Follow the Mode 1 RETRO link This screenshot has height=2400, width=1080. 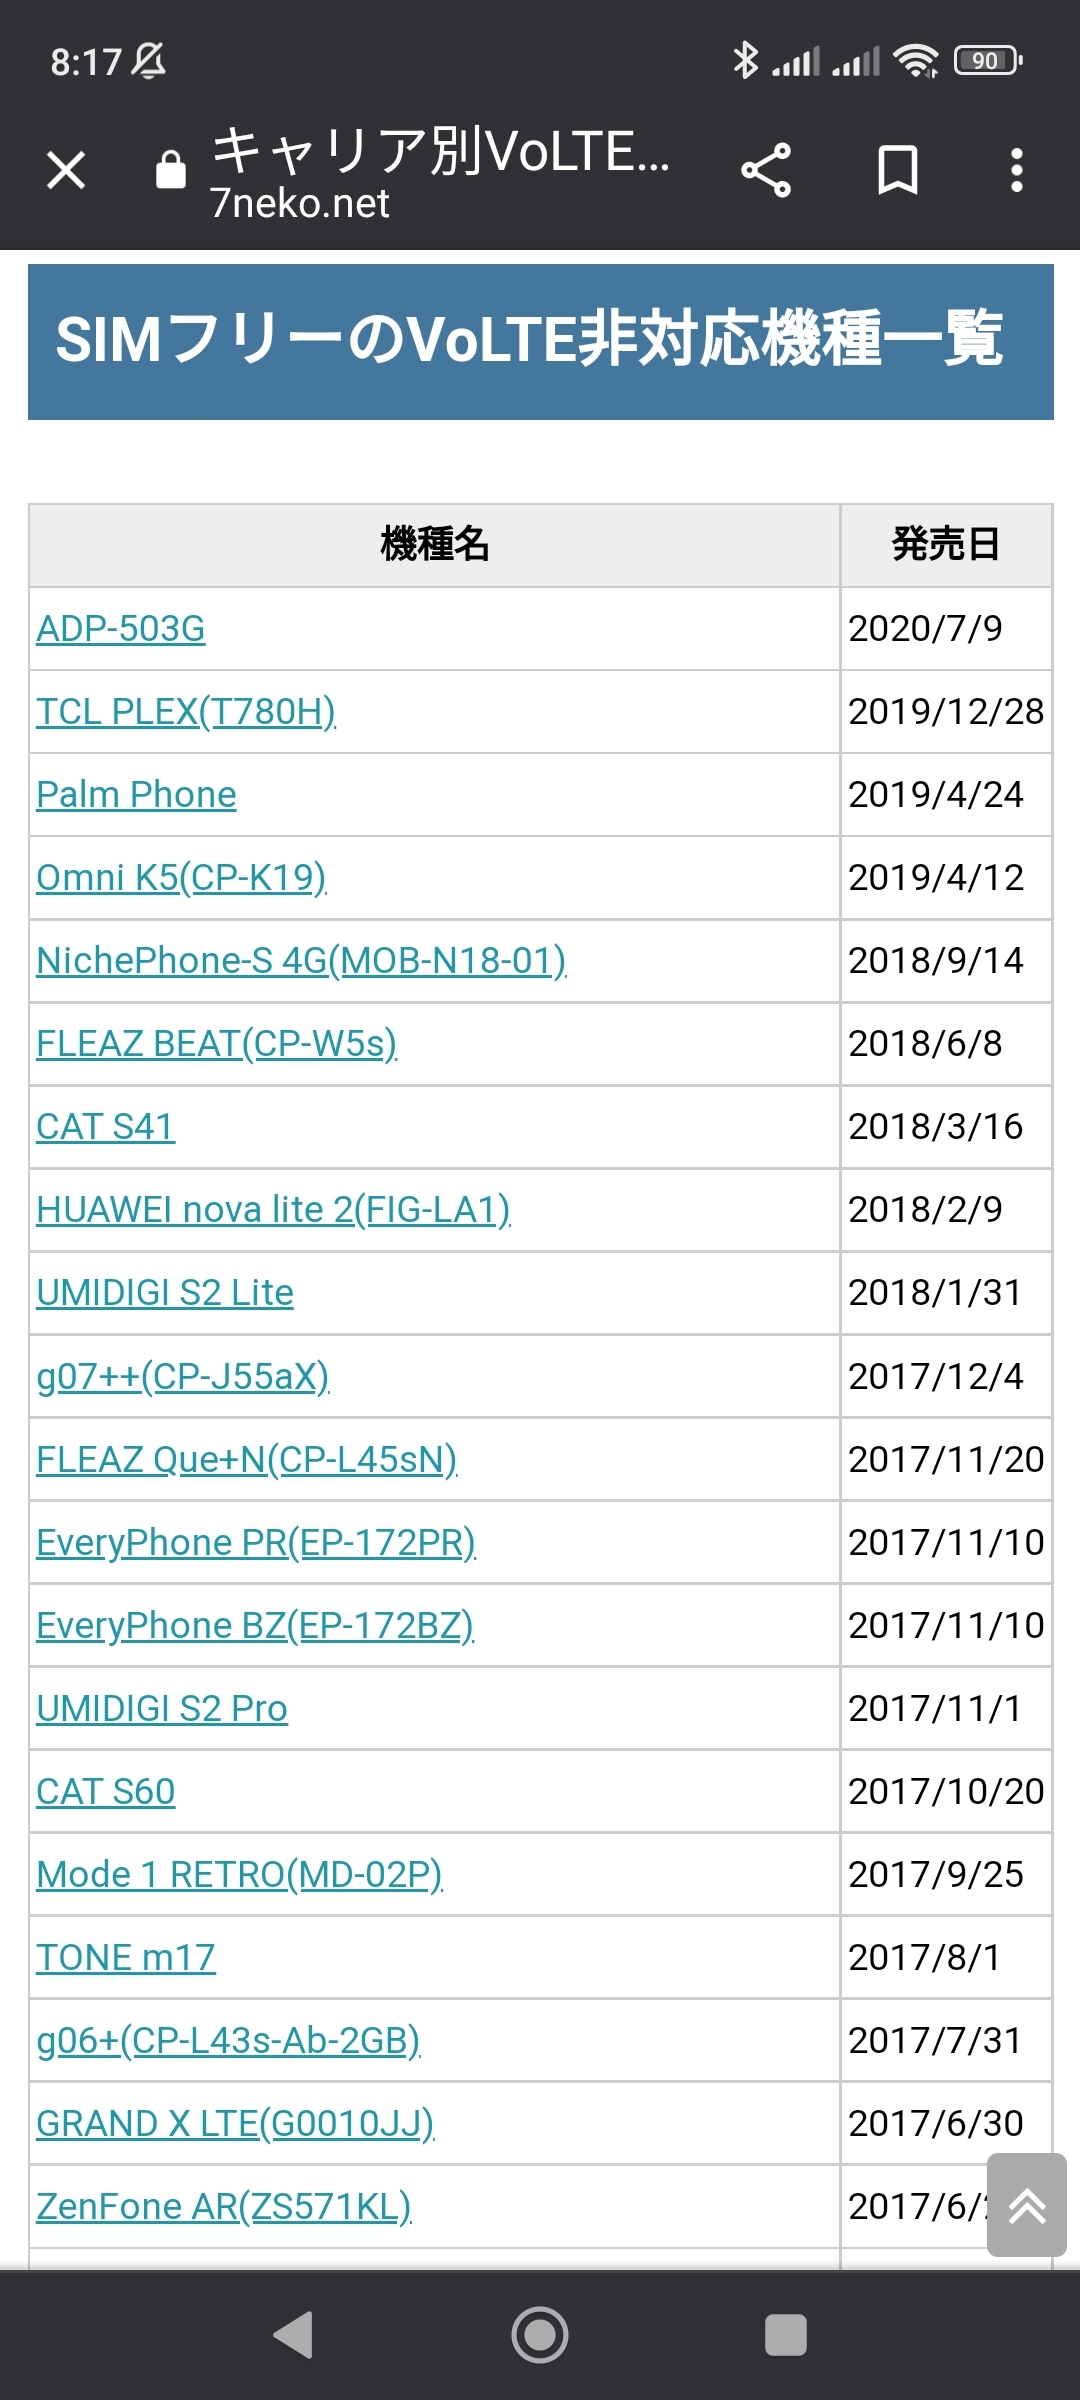[x=239, y=1874]
